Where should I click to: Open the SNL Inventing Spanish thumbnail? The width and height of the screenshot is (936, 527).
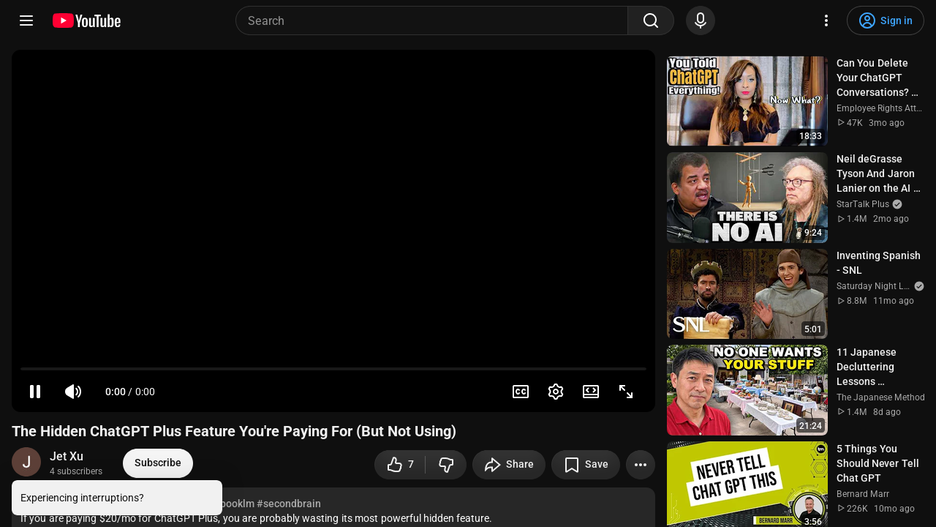[x=747, y=294]
